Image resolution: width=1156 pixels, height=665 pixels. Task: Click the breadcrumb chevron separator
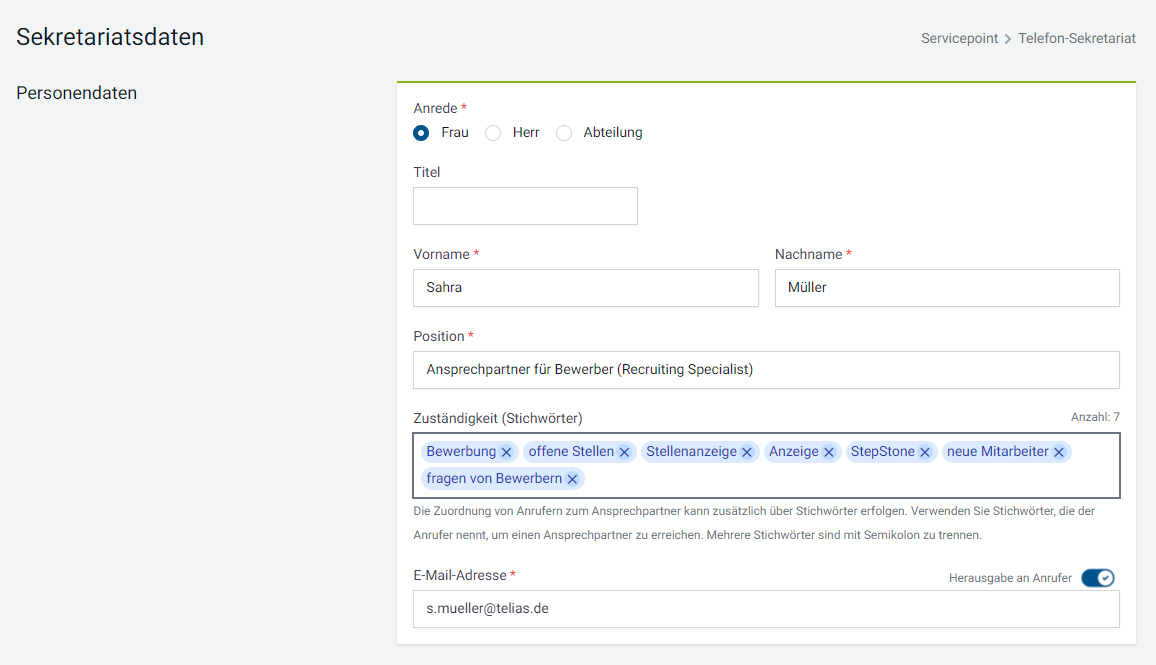pos(1008,38)
